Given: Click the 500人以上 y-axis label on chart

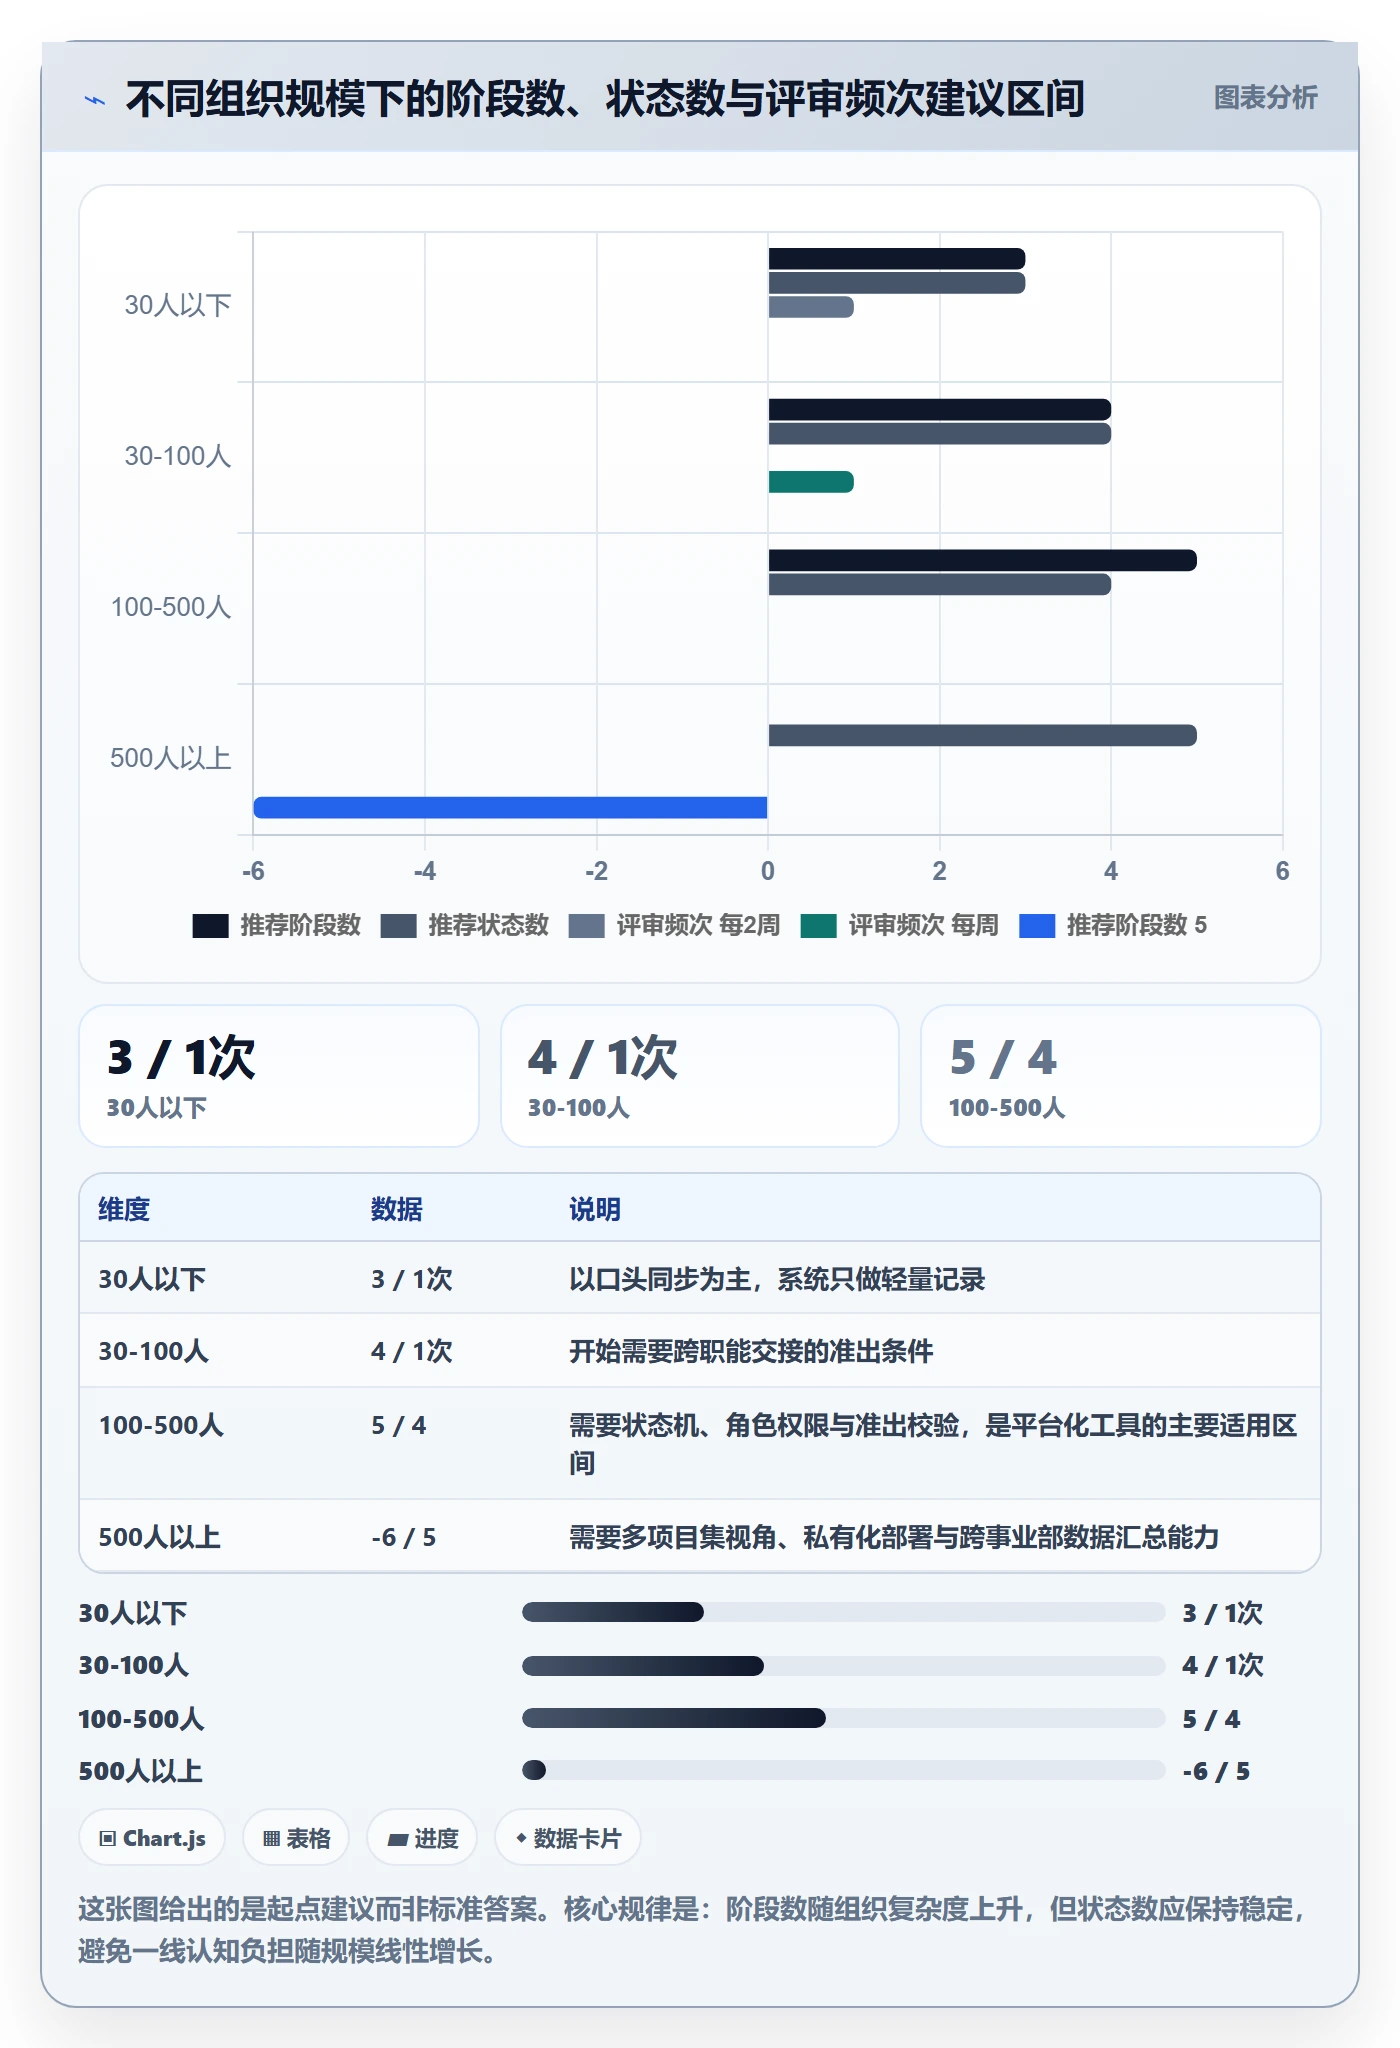Looking at the screenshot, I should [170, 758].
